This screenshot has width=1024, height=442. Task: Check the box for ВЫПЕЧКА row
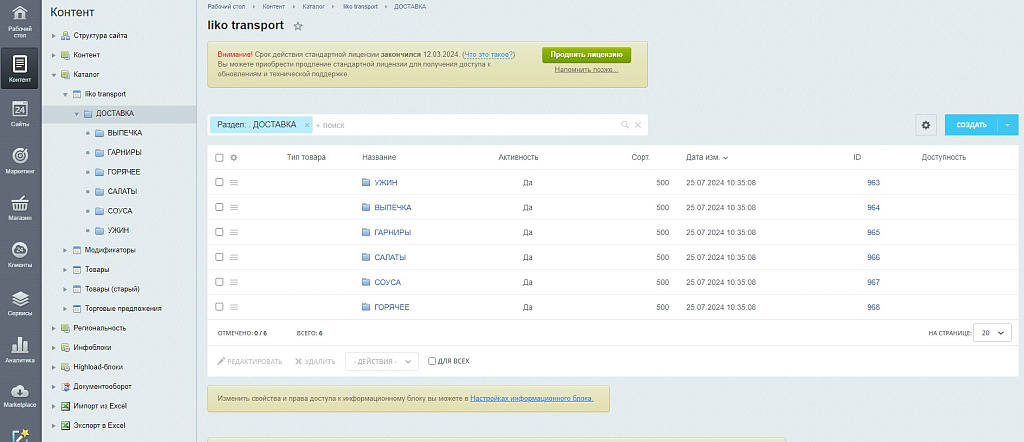(x=220, y=208)
